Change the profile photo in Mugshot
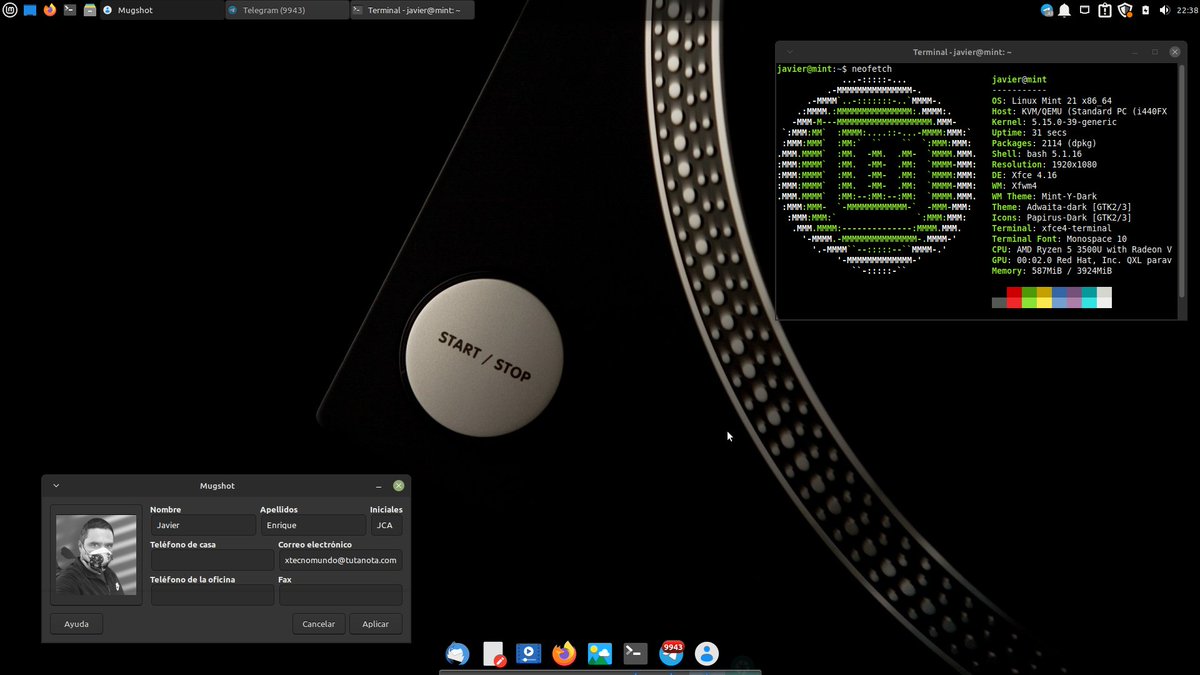 pos(96,555)
